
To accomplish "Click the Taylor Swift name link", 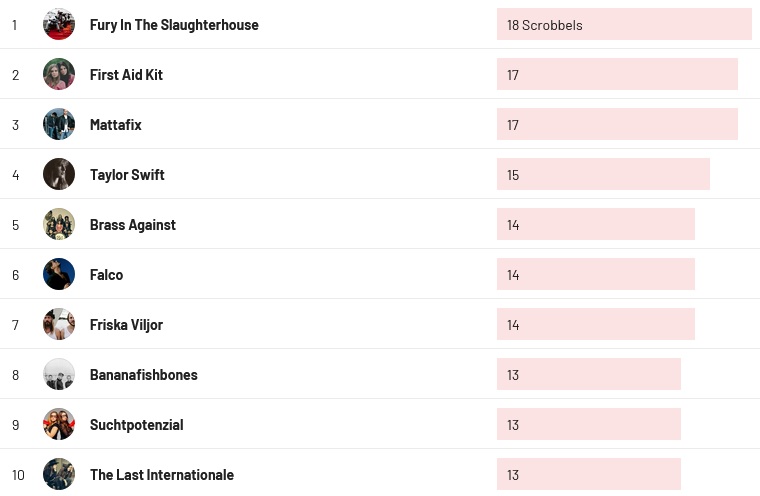I will pyautogui.click(x=127, y=175).
